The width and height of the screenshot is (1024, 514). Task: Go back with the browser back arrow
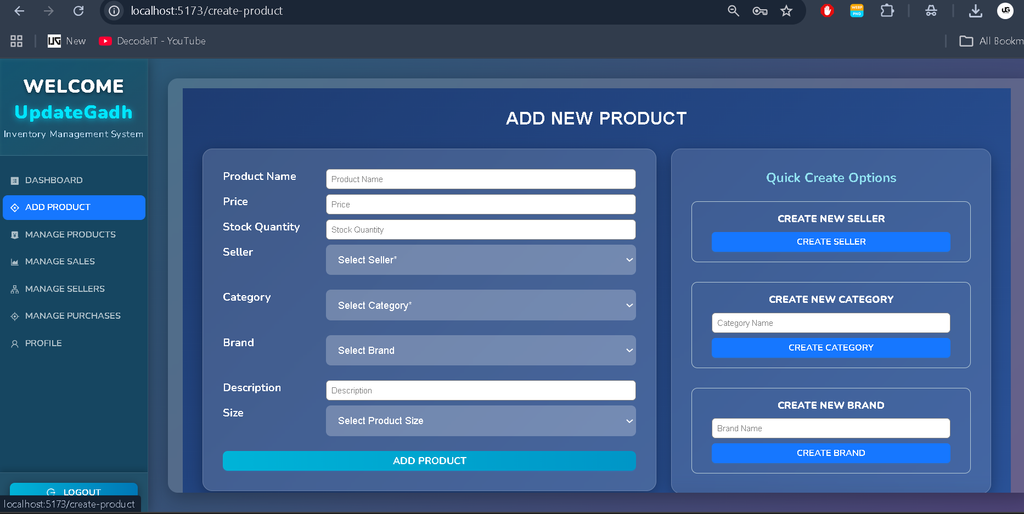20,11
